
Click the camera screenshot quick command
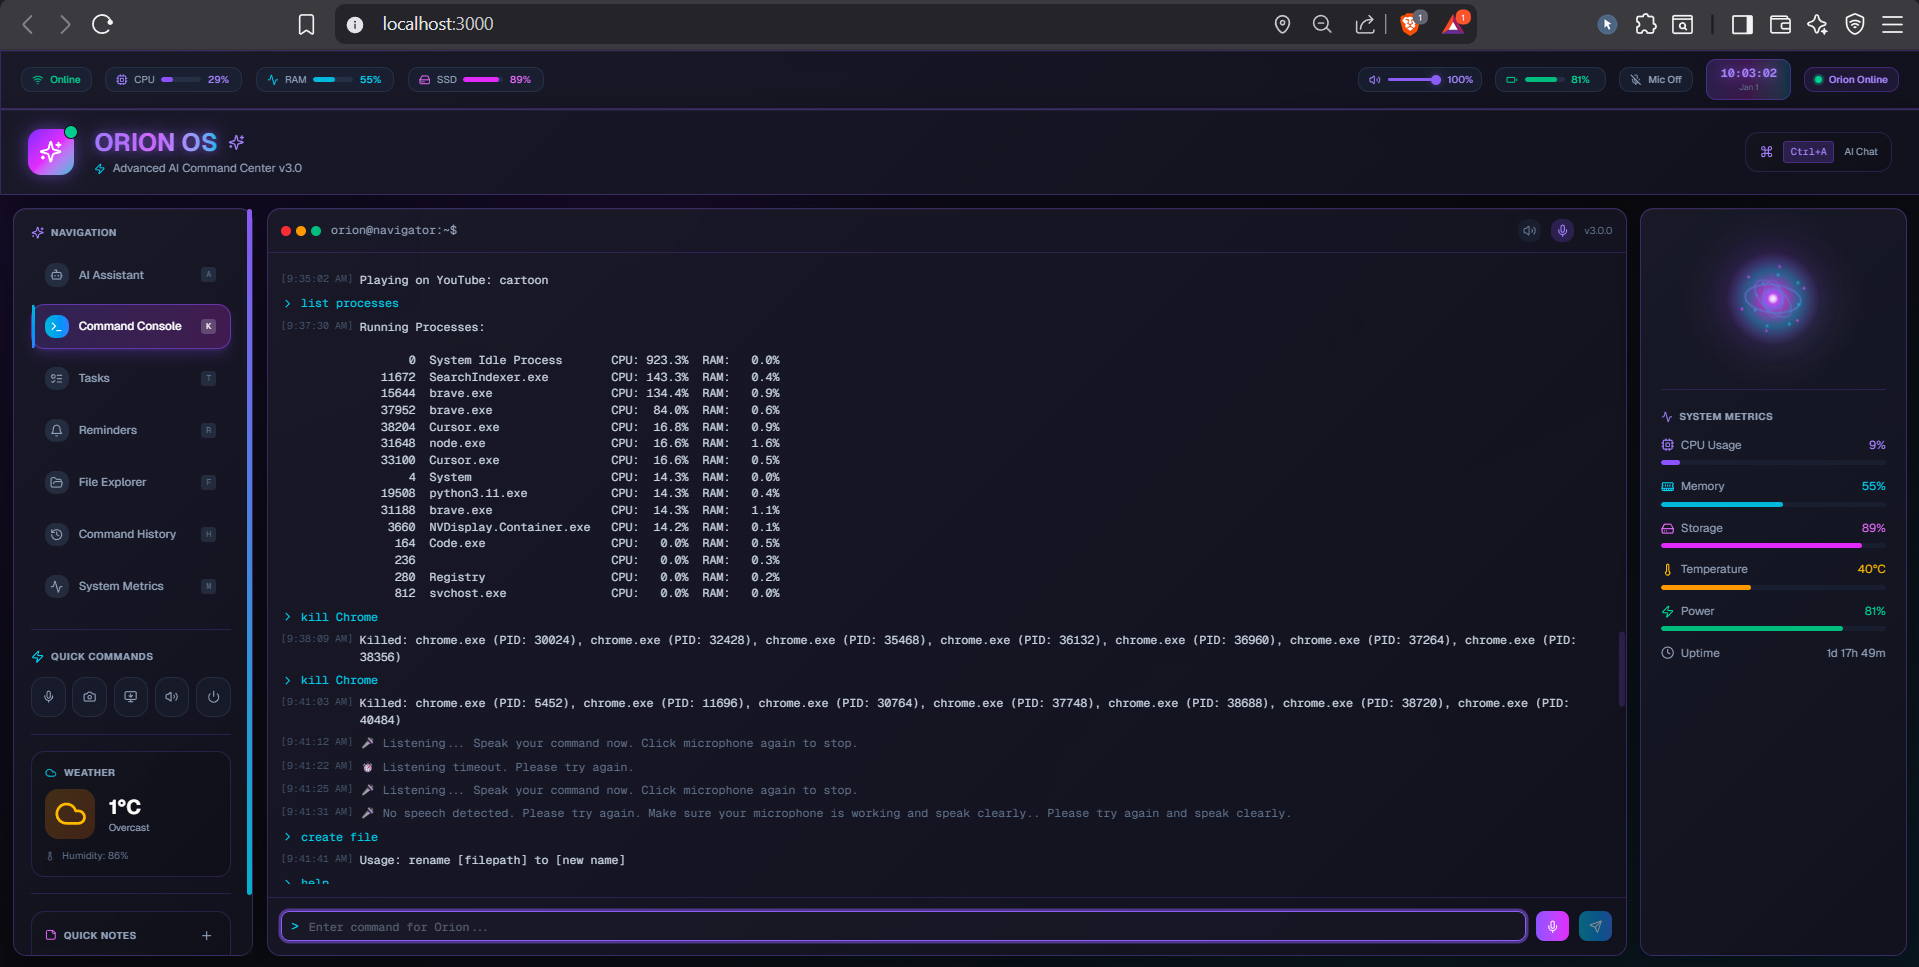coord(90,697)
